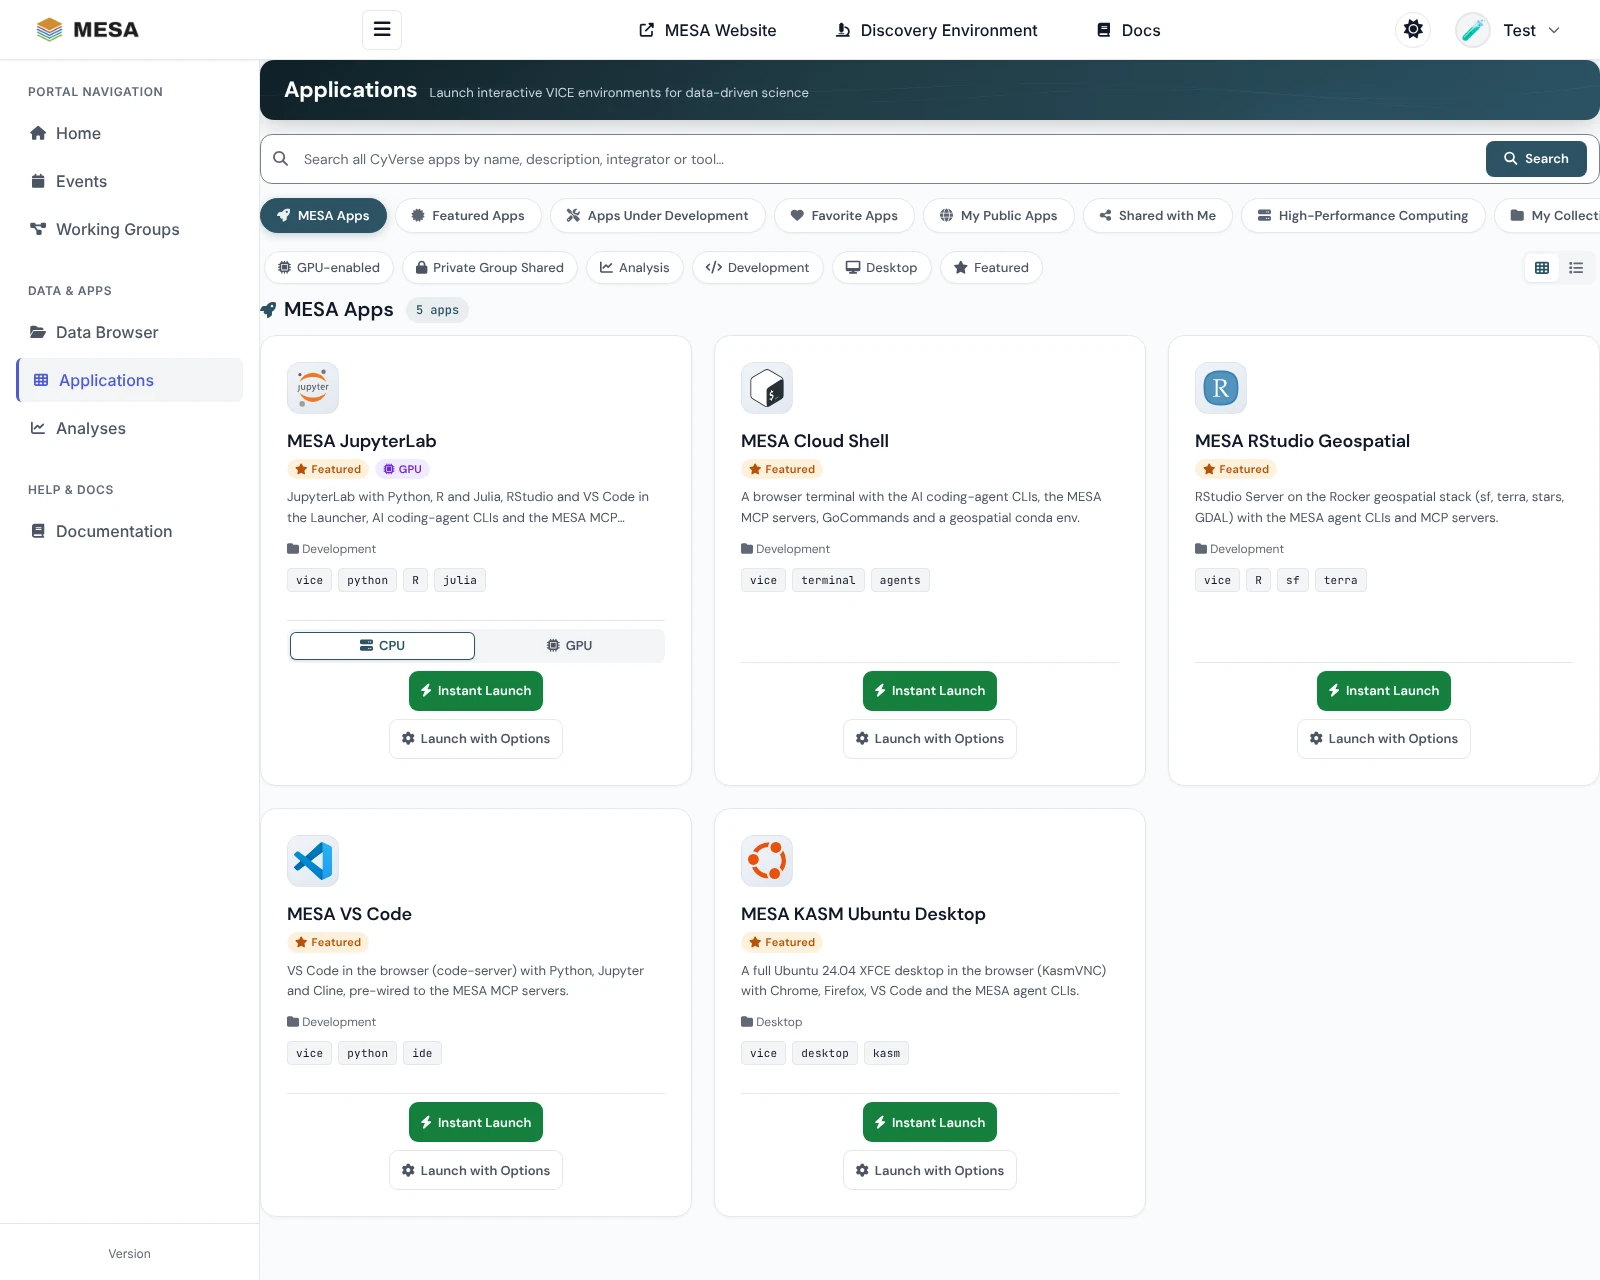Instant Launch MESA Cloud Shell
The width and height of the screenshot is (1600, 1280).
point(930,691)
